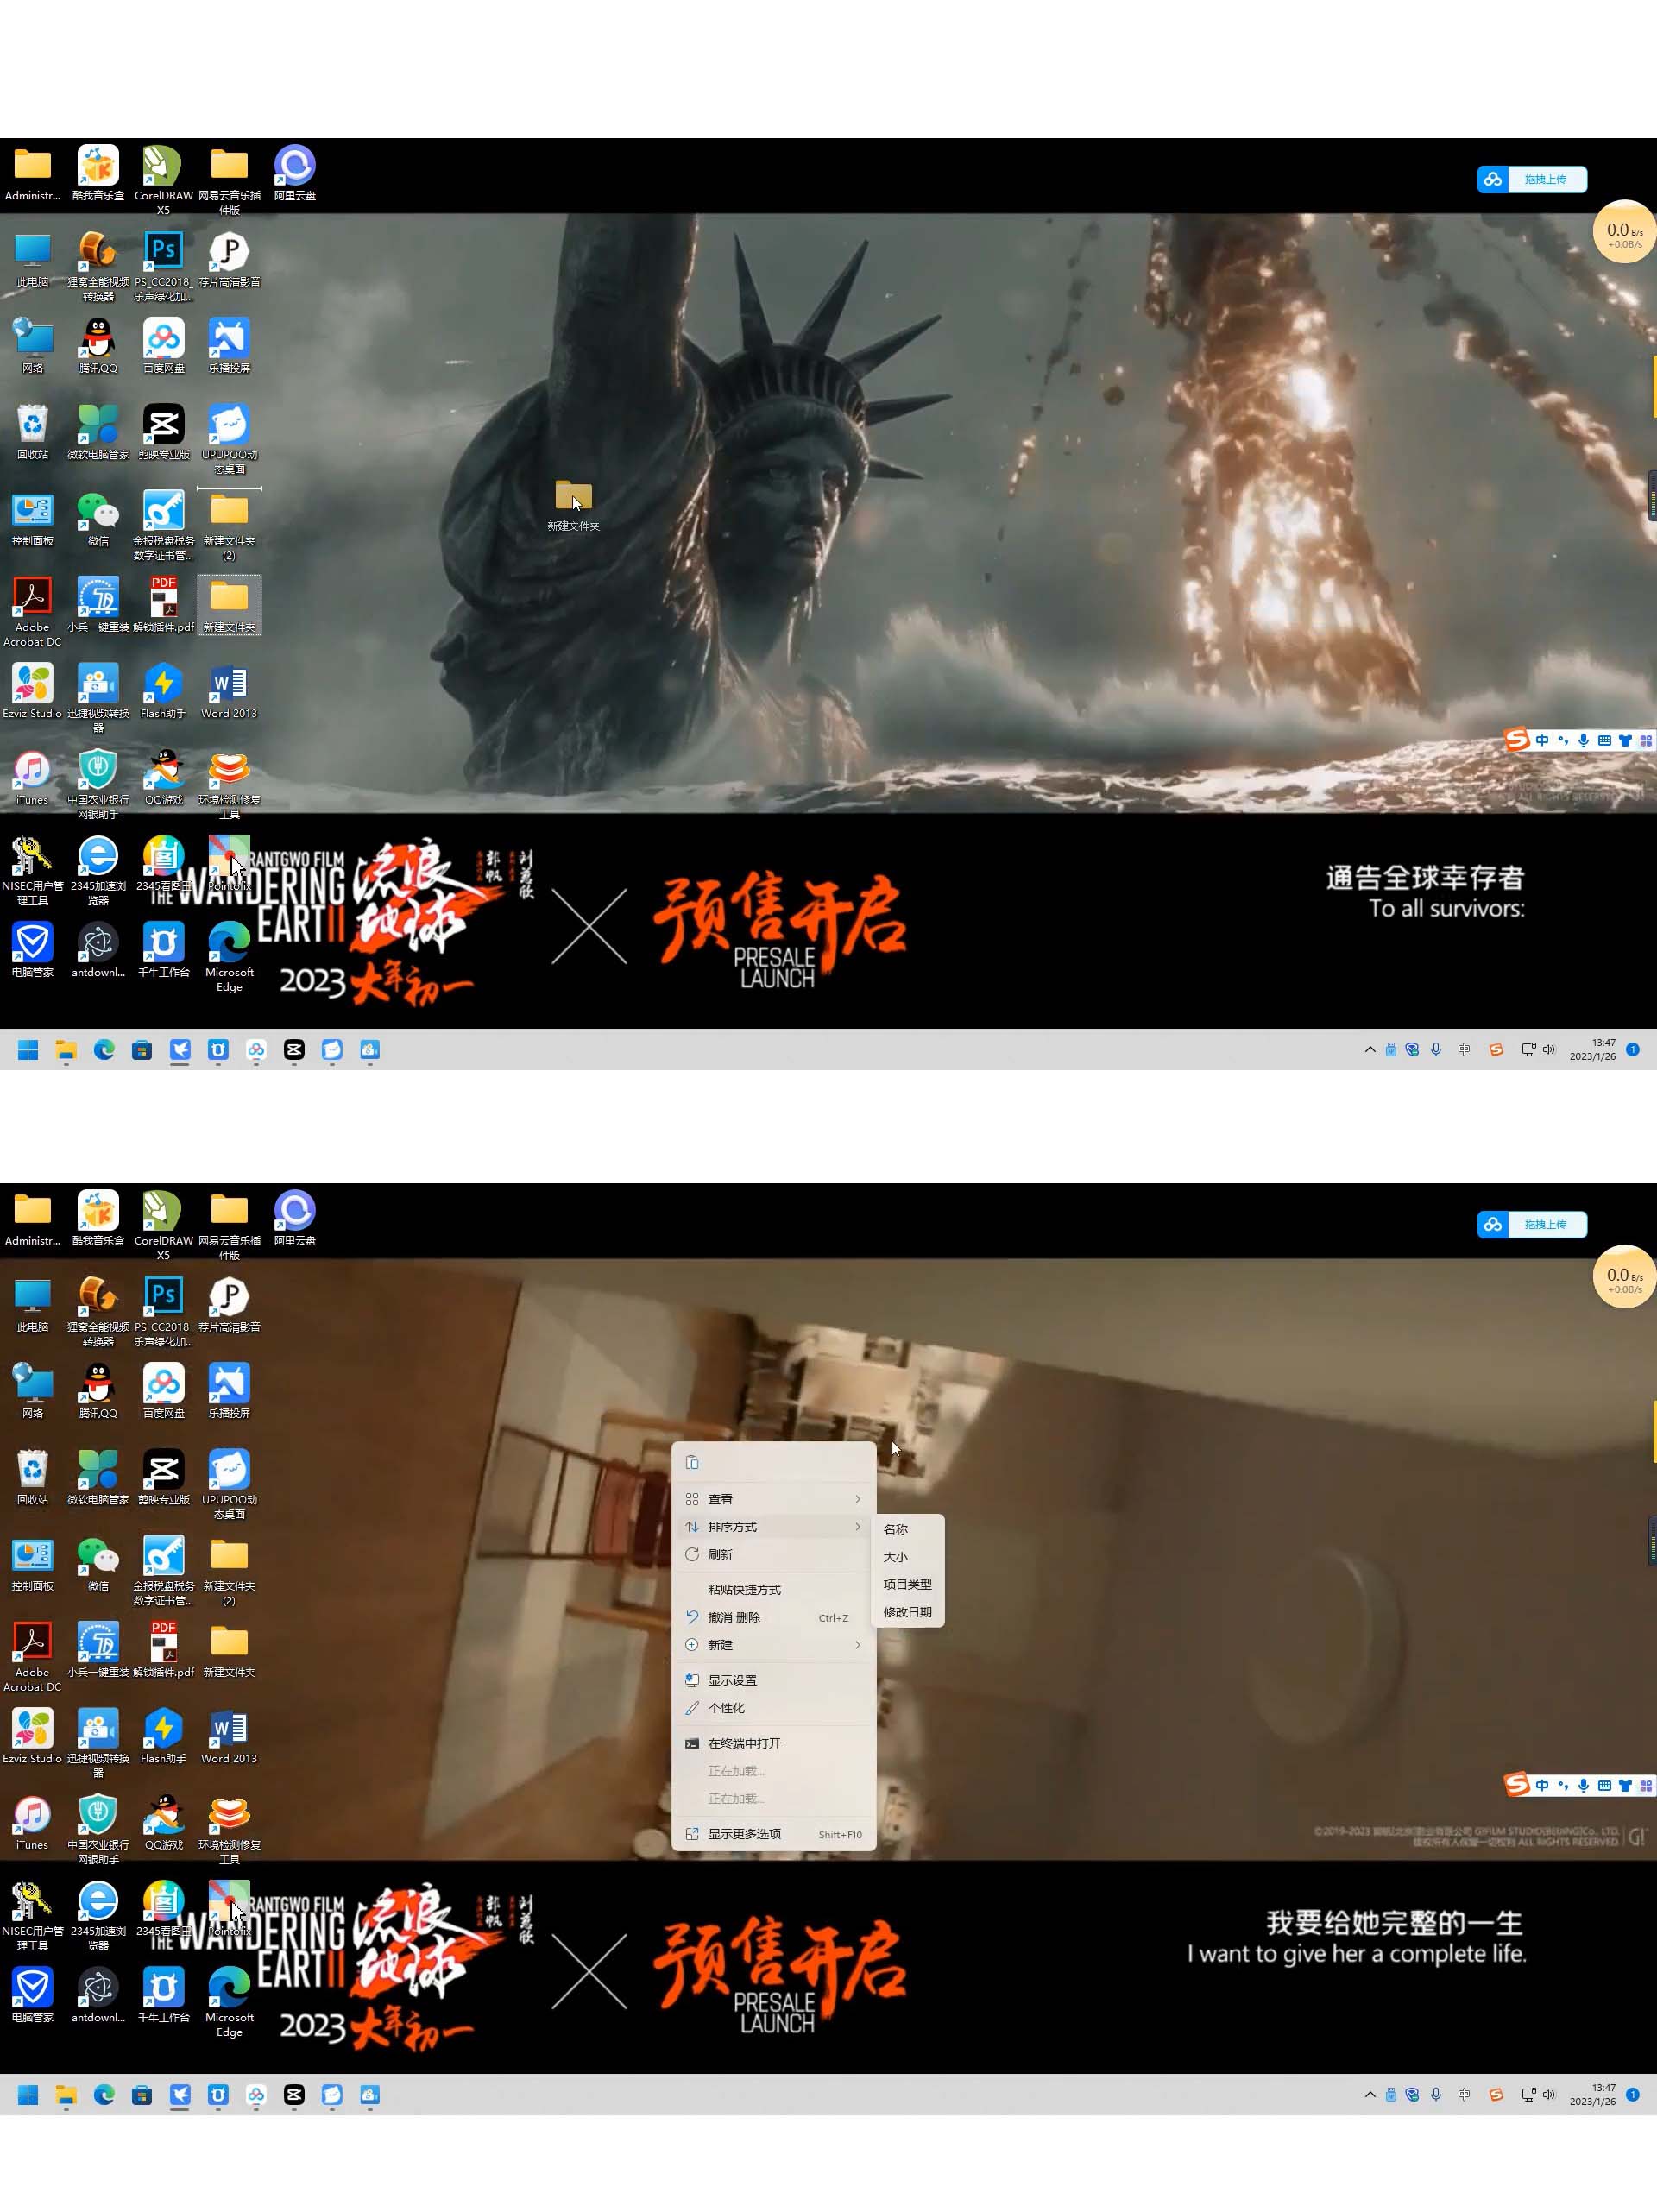Viewport: 1657px width, 2212px height.
Task: Open 百度网盘 on the upper desktop
Action: click(x=163, y=346)
